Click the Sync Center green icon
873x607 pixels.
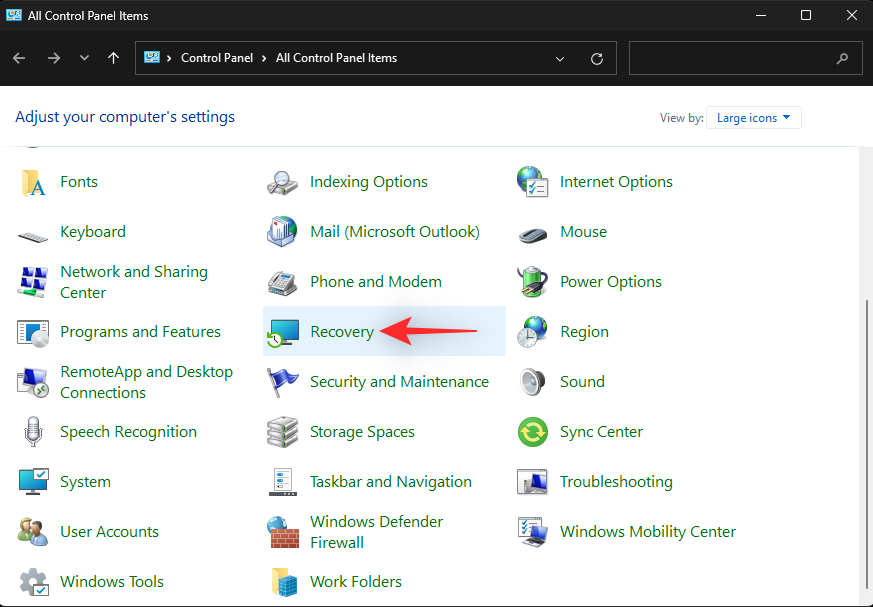click(x=533, y=432)
